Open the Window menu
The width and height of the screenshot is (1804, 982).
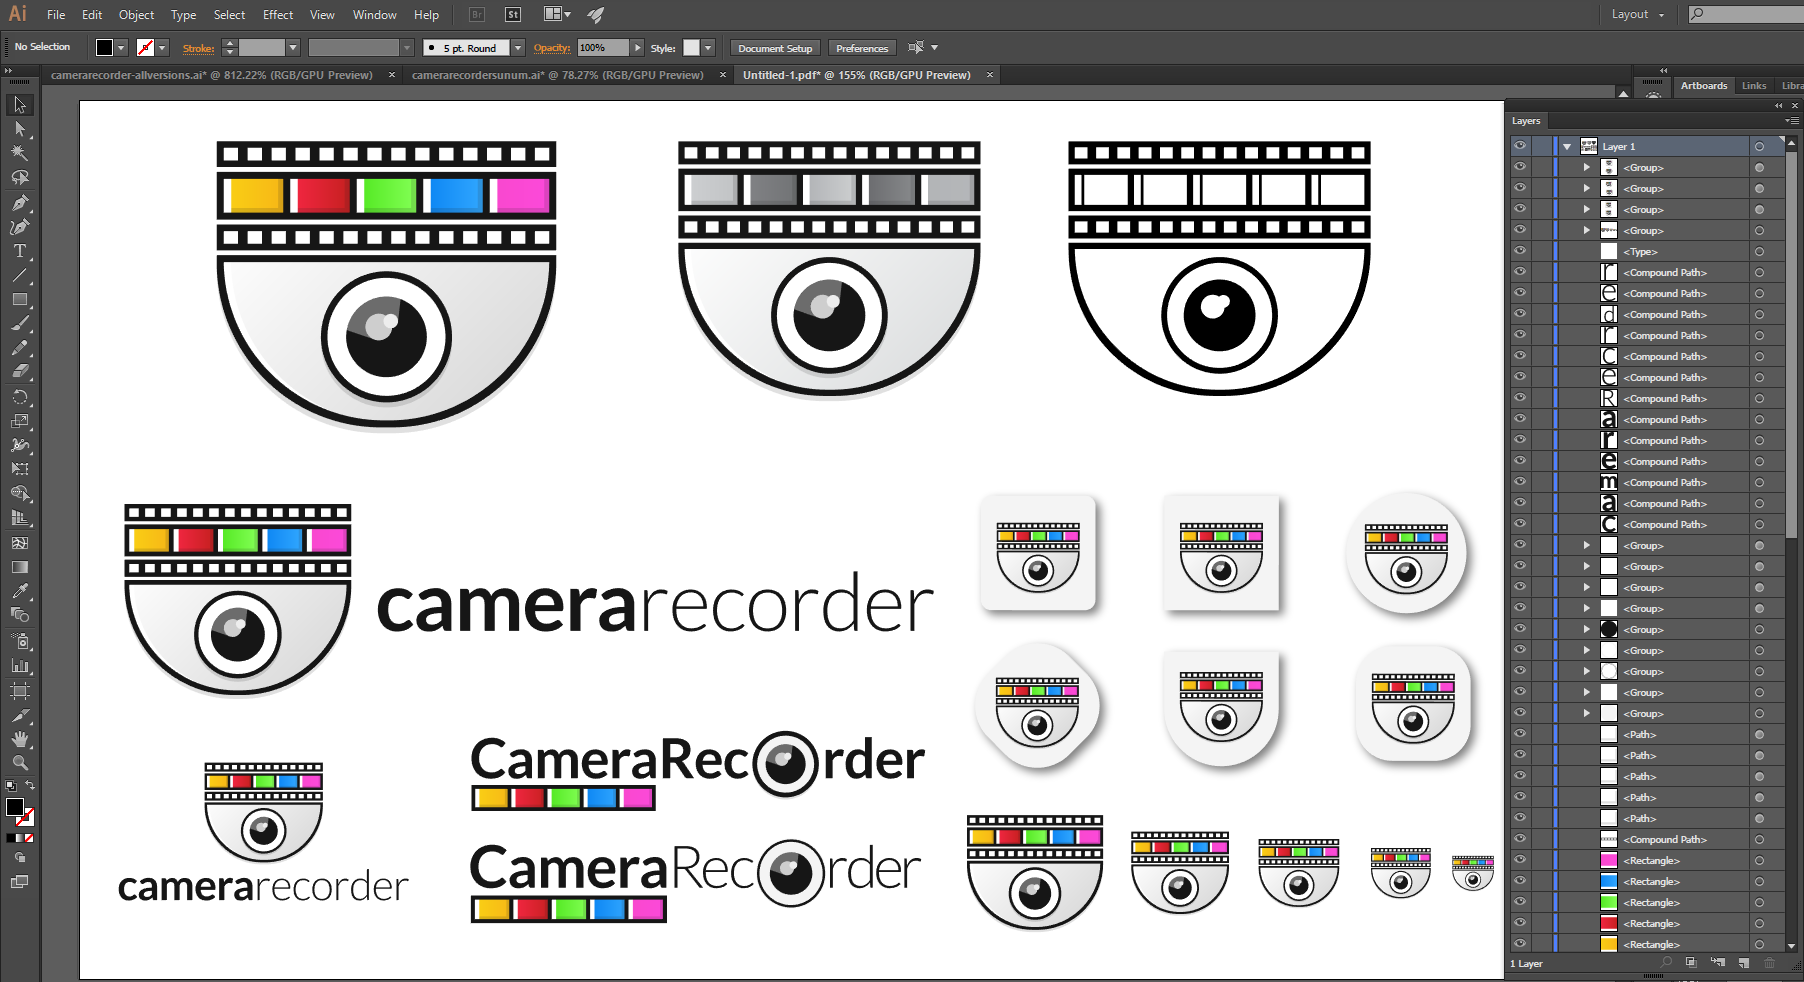tap(374, 14)
